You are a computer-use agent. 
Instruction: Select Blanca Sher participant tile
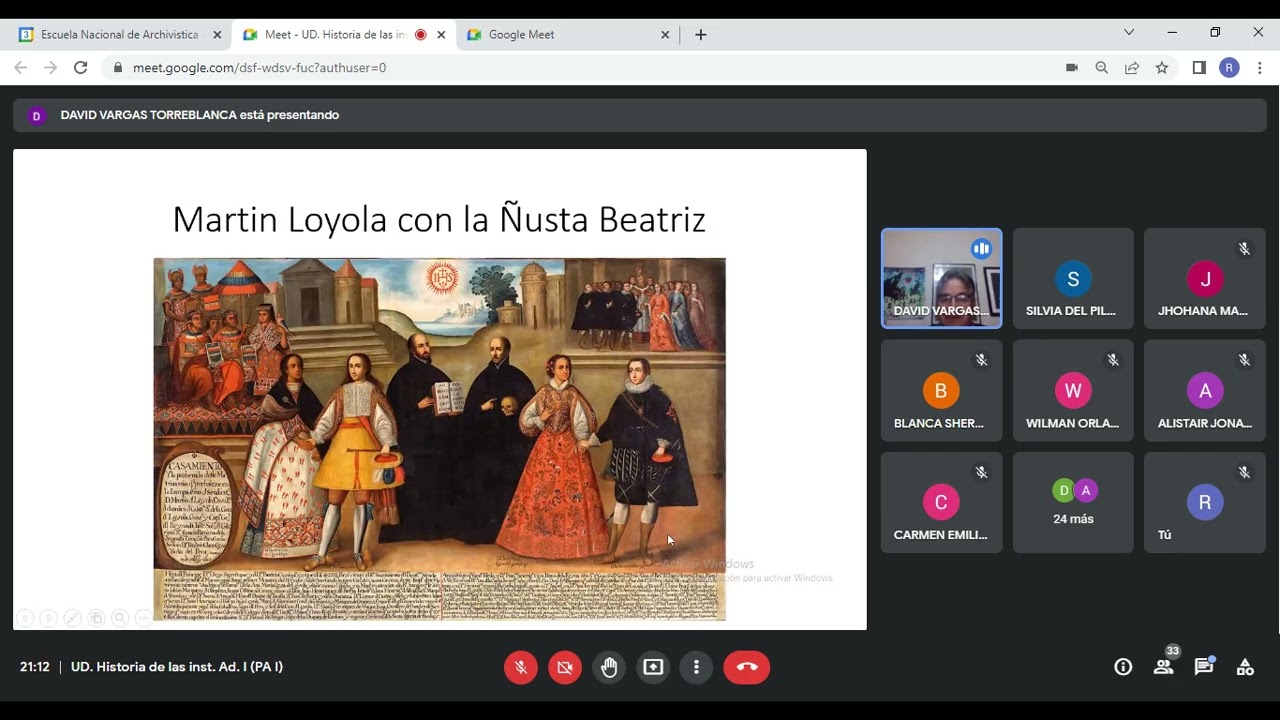[x=941, y=390]
